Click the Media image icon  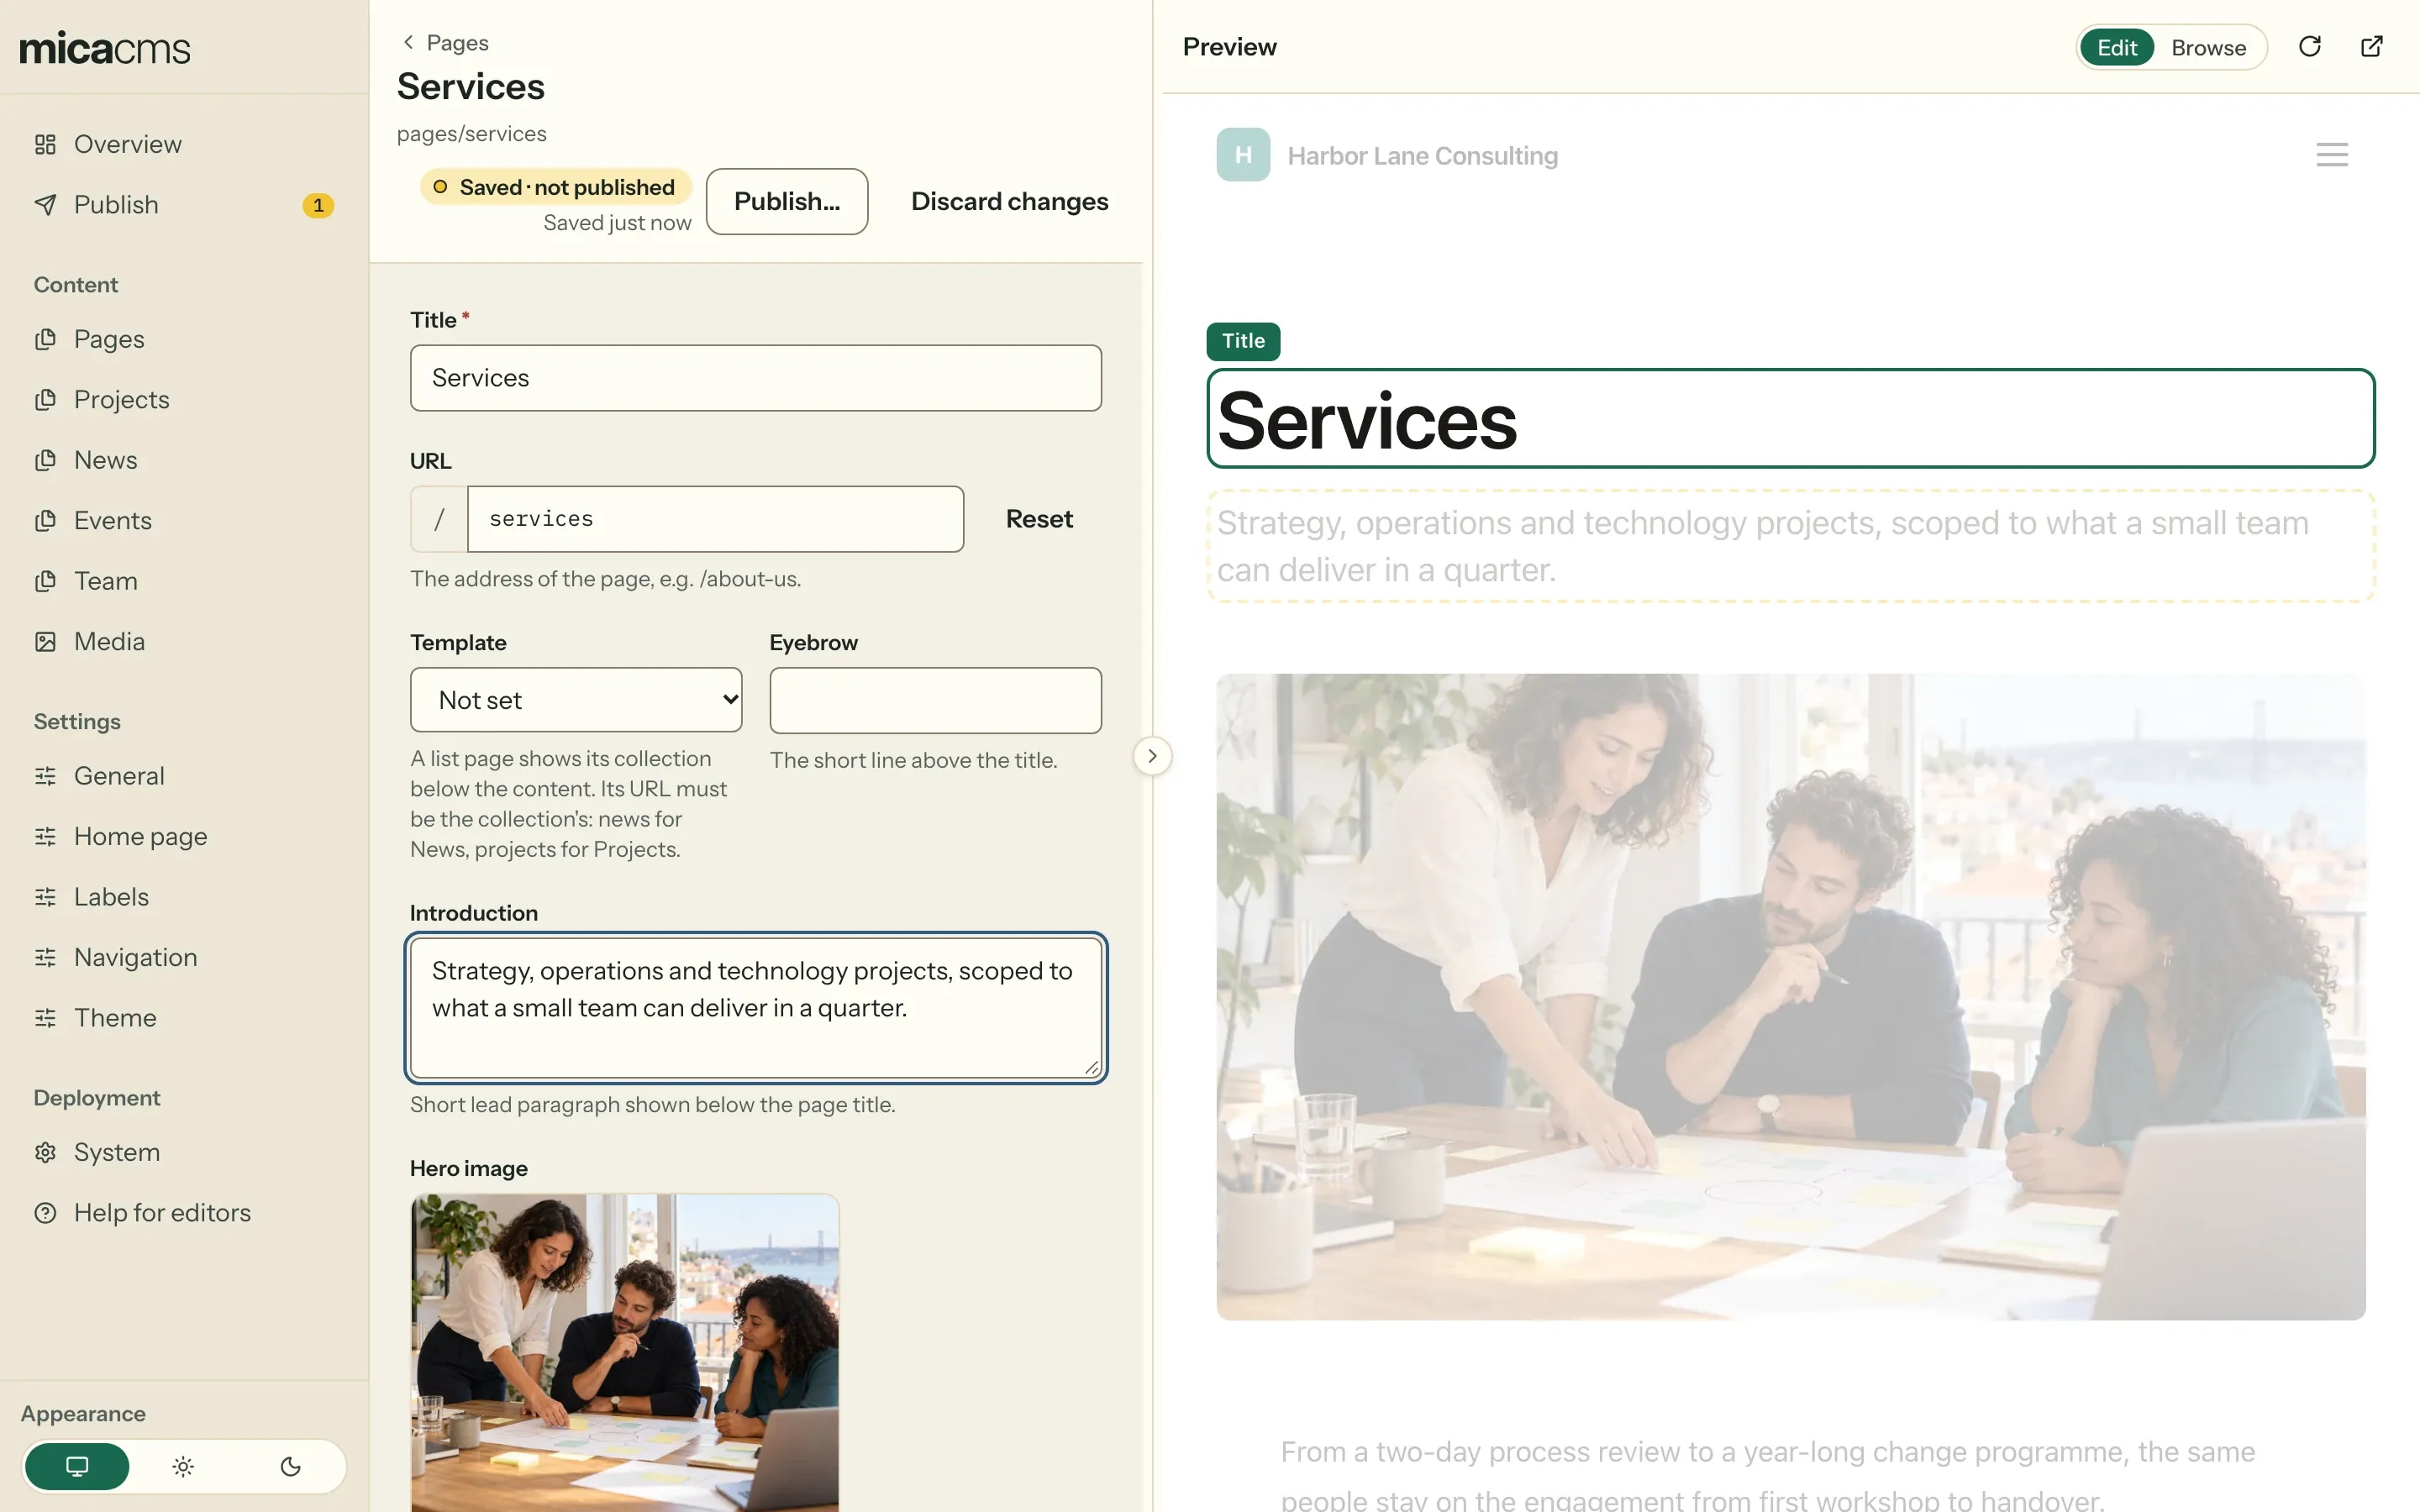coord(45,641)
